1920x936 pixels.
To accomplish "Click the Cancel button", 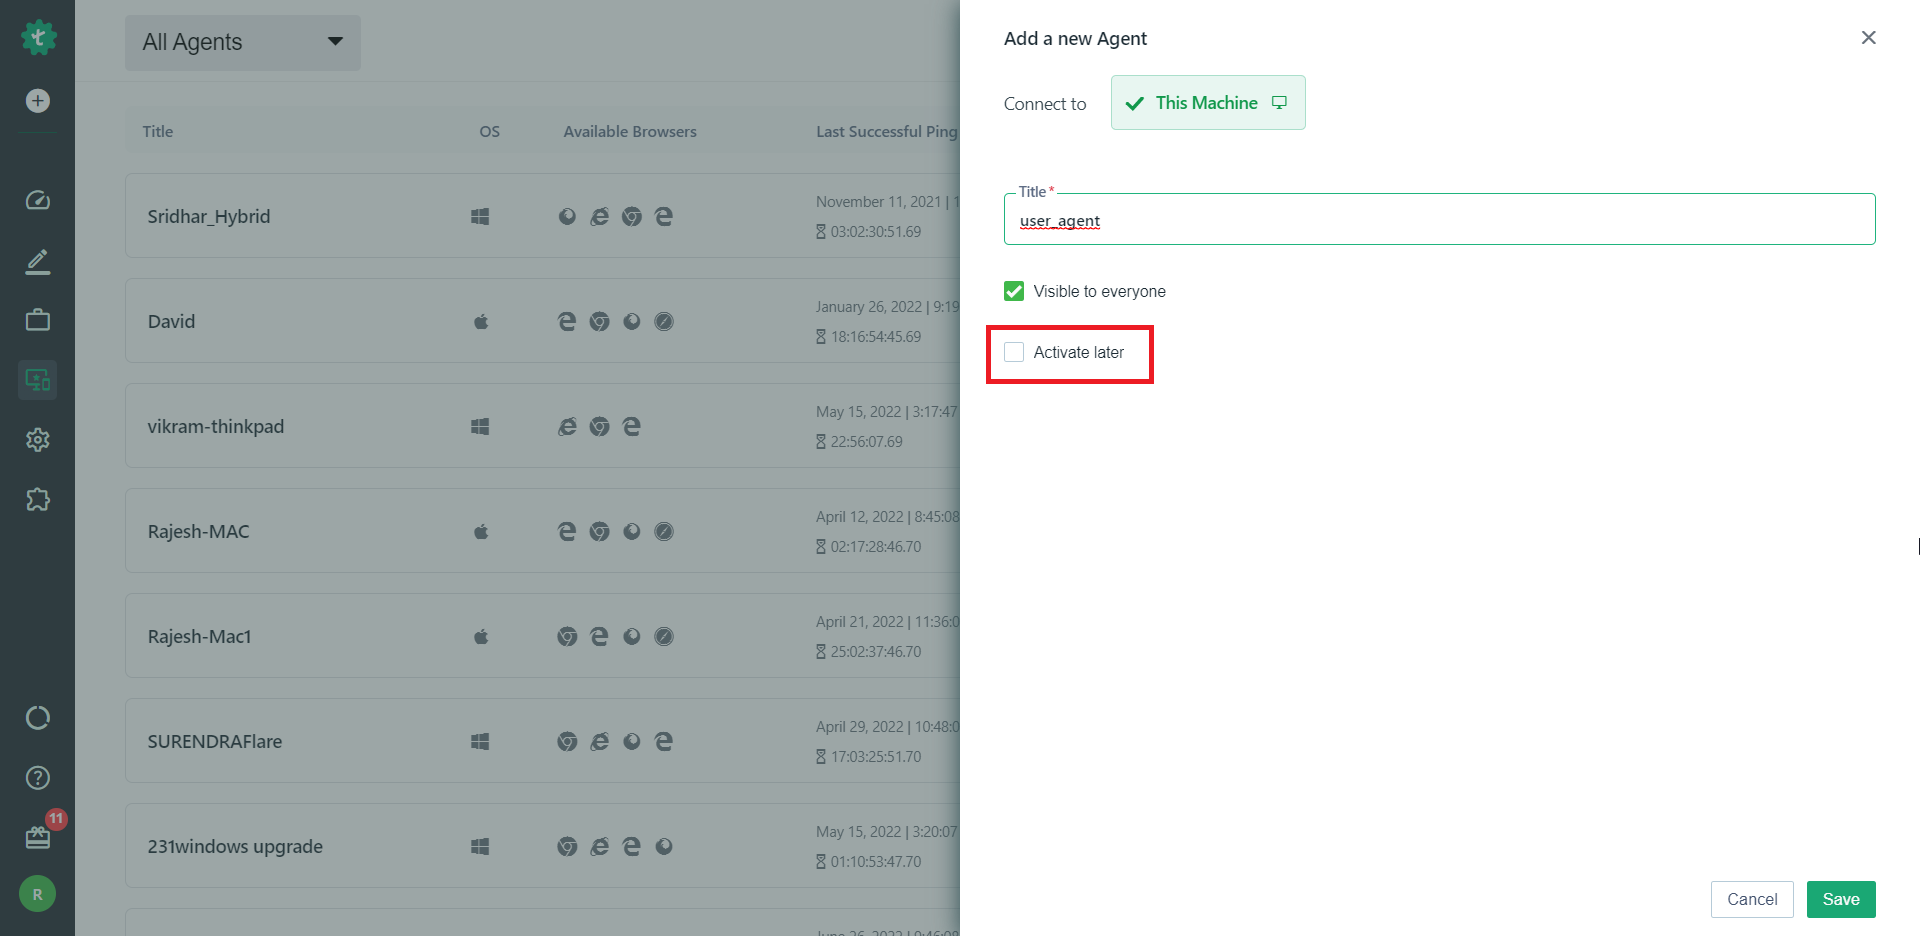I will pyautogui.click(x=1752, y=899).
